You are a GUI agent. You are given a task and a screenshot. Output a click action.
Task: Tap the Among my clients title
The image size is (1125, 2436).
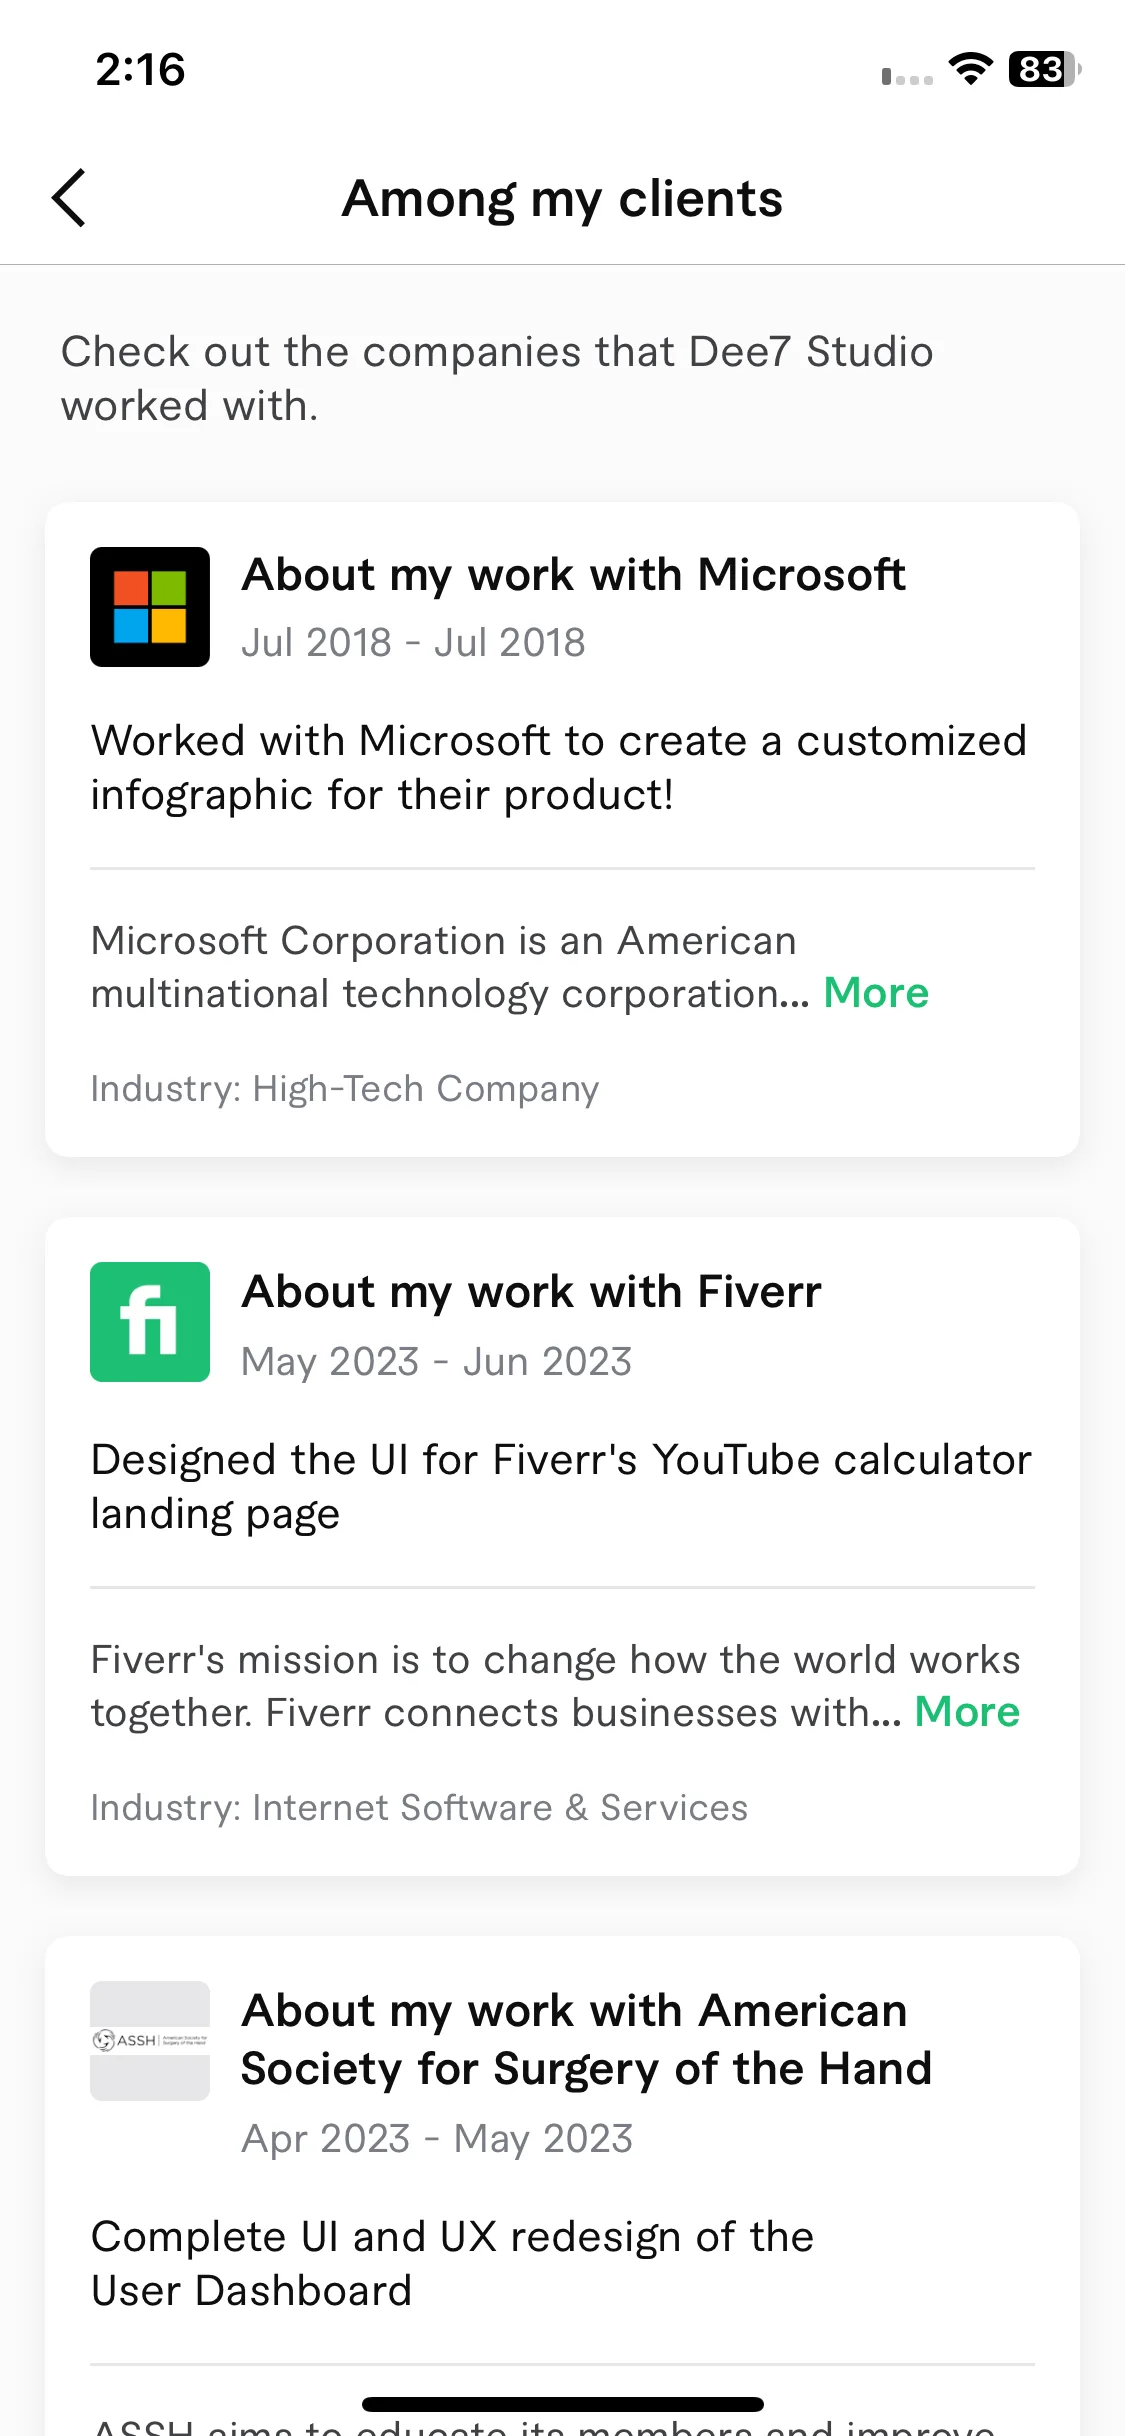pos(562,199)
